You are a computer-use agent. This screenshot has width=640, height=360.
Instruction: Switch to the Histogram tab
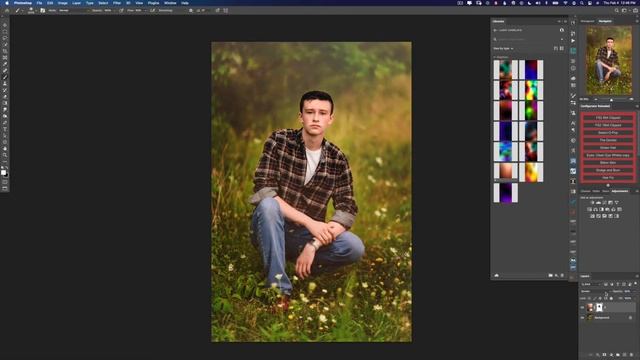pos(588,21)
